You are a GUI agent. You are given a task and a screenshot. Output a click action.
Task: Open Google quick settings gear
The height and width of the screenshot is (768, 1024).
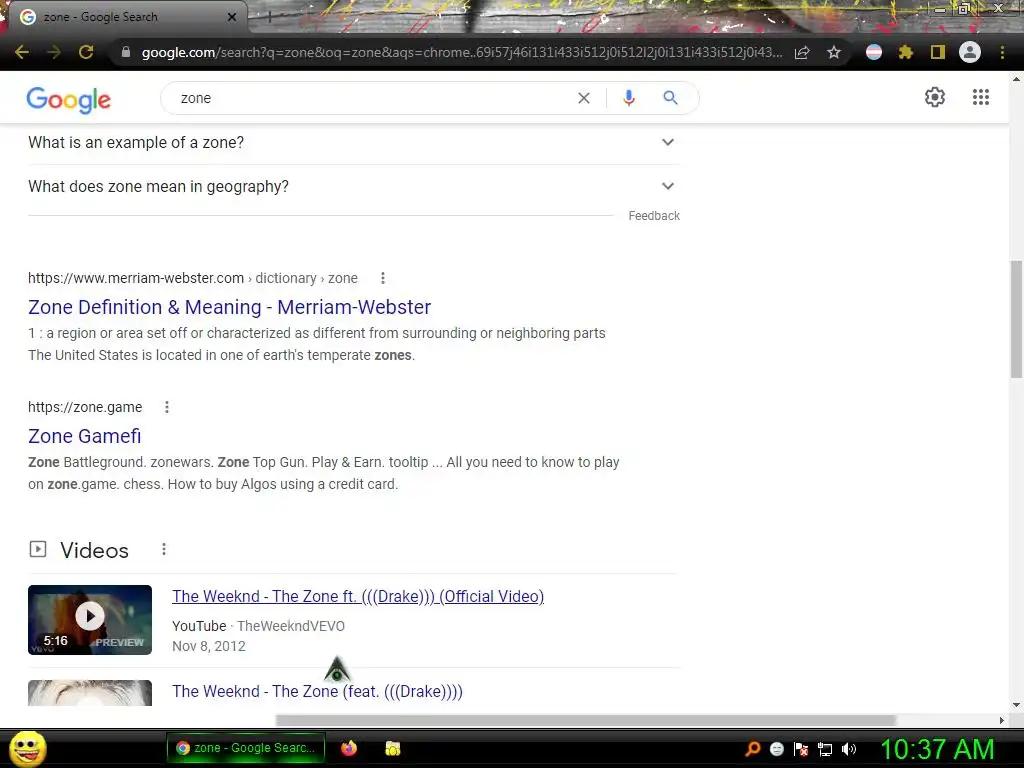point(935,97)
